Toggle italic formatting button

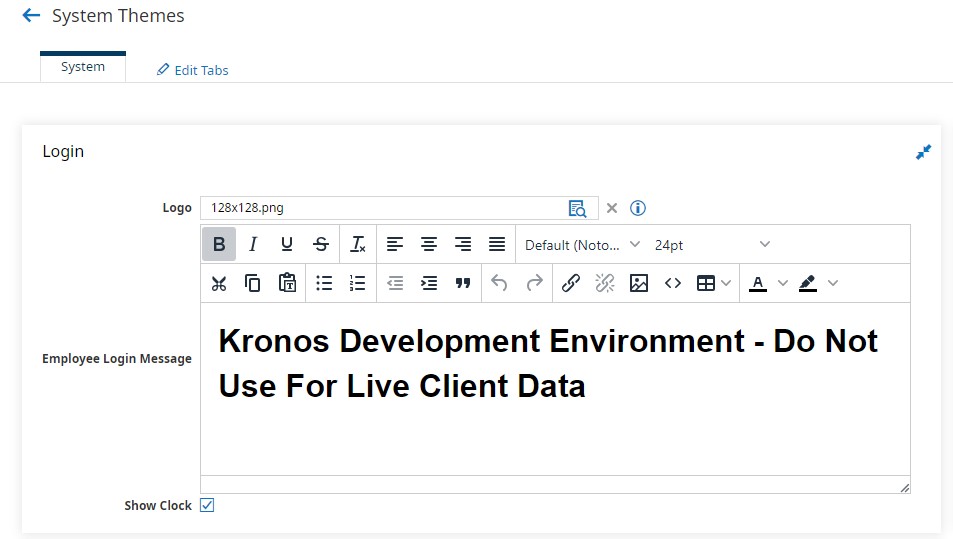(253, 244)
